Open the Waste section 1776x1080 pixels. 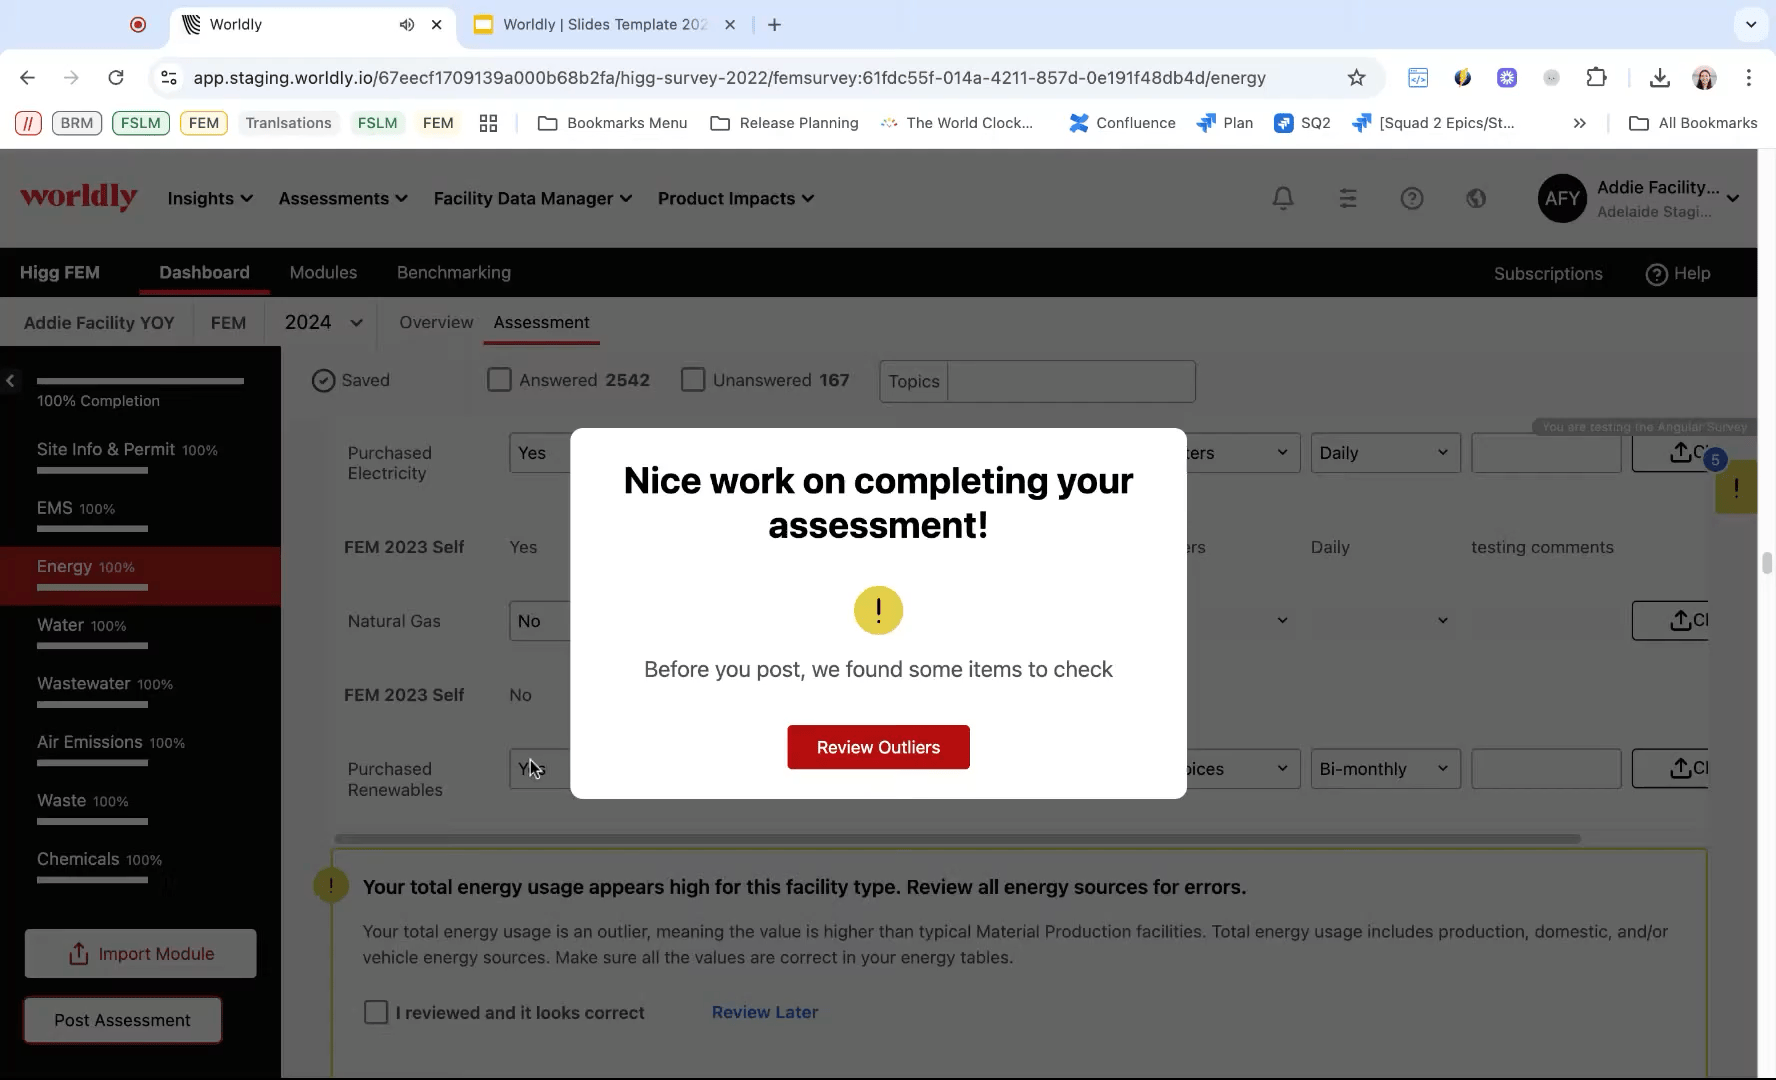pos(140,809)
